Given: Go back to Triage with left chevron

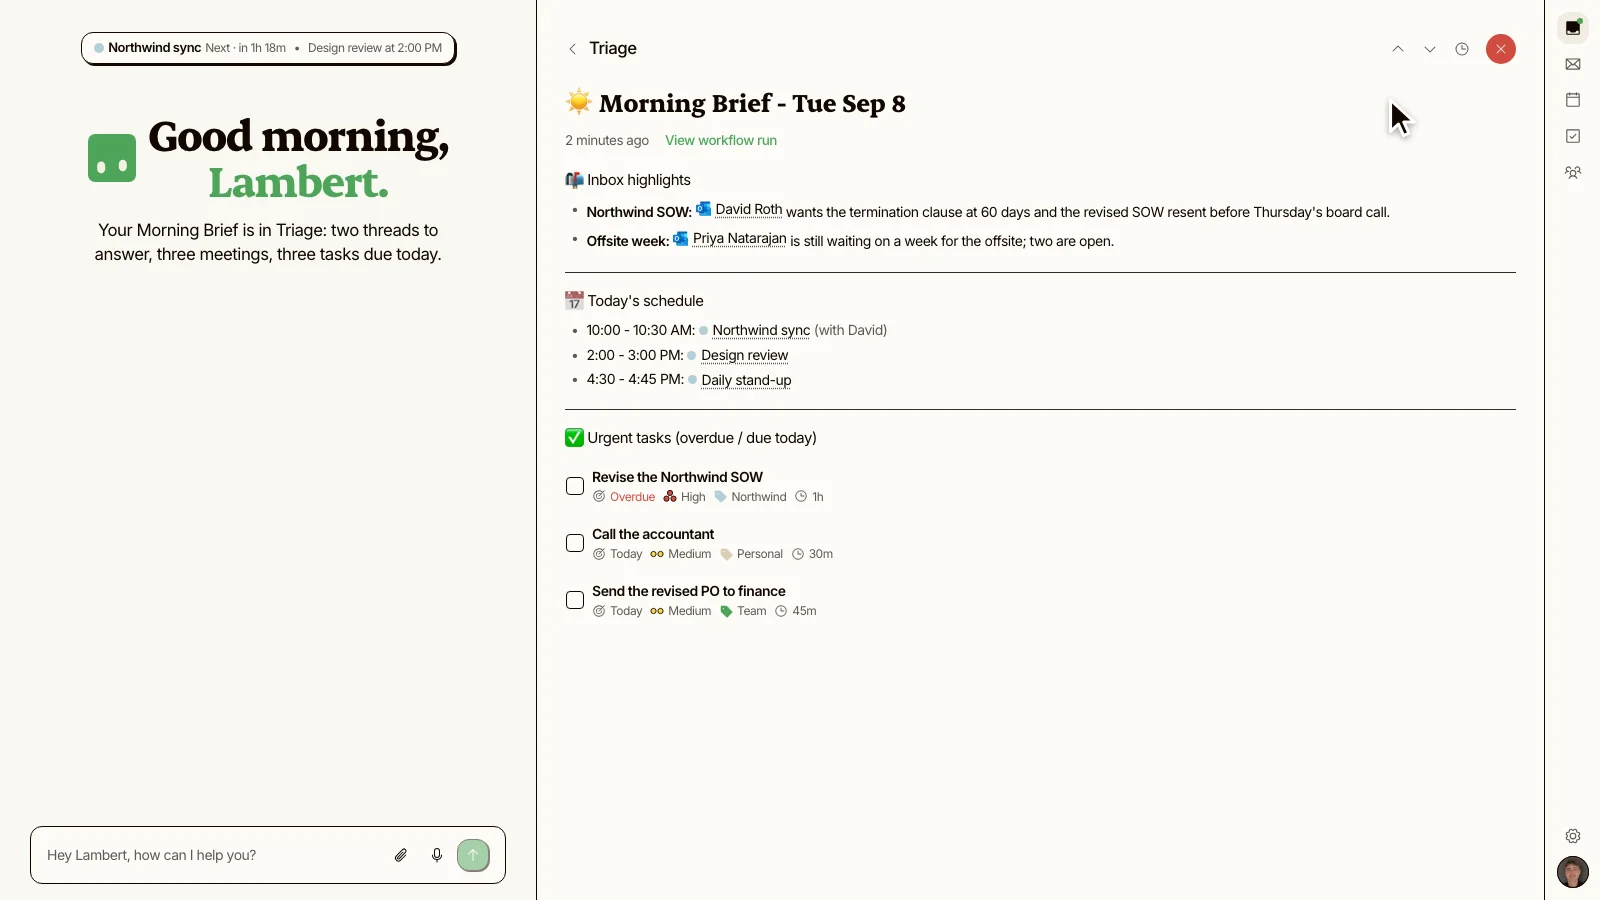Looking at the screenshot, I should pyautogui.click(x=572, y=49).
